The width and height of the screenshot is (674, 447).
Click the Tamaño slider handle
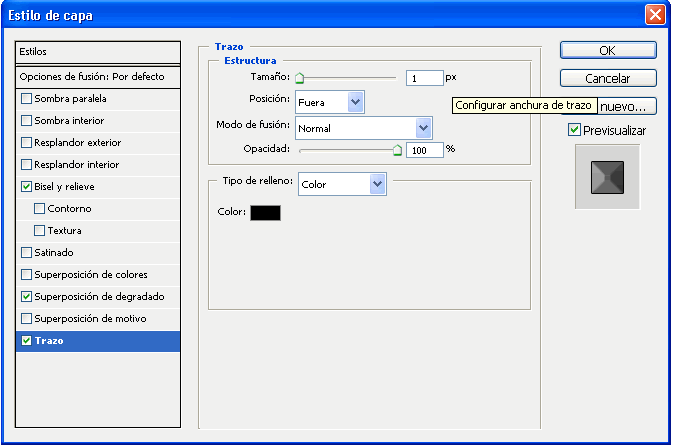(x=300, y=78)
